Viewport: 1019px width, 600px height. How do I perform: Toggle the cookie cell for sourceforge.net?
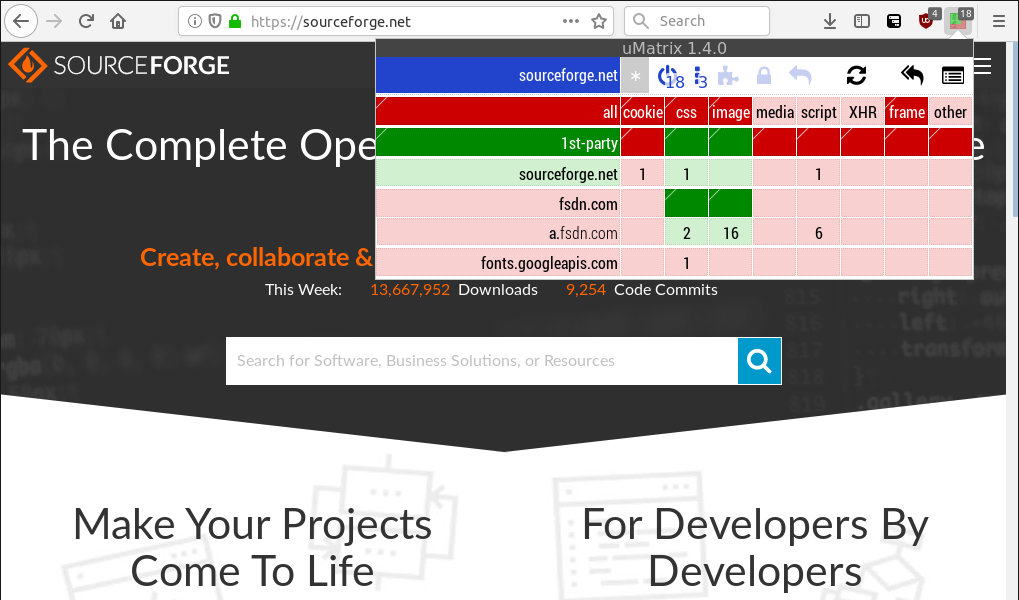point(643,174)
